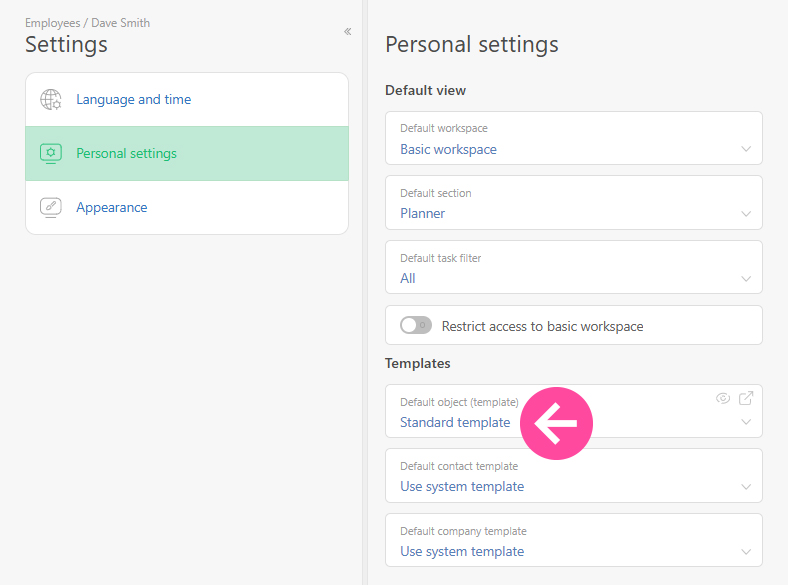Toggle Restrict access to basic workspace switch
The width and height of the screenshot is (788, 585).
pyautogui.click(x=415, y=325)
